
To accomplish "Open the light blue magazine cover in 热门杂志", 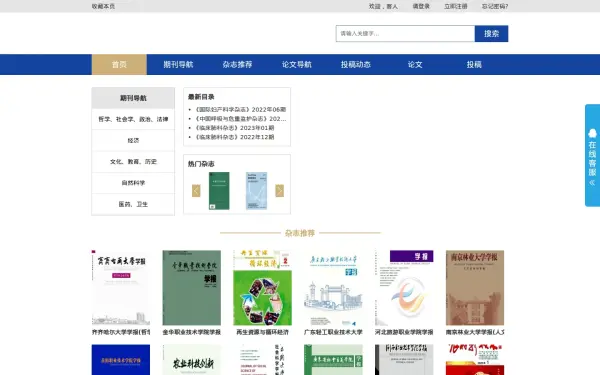I will point(256,191).
